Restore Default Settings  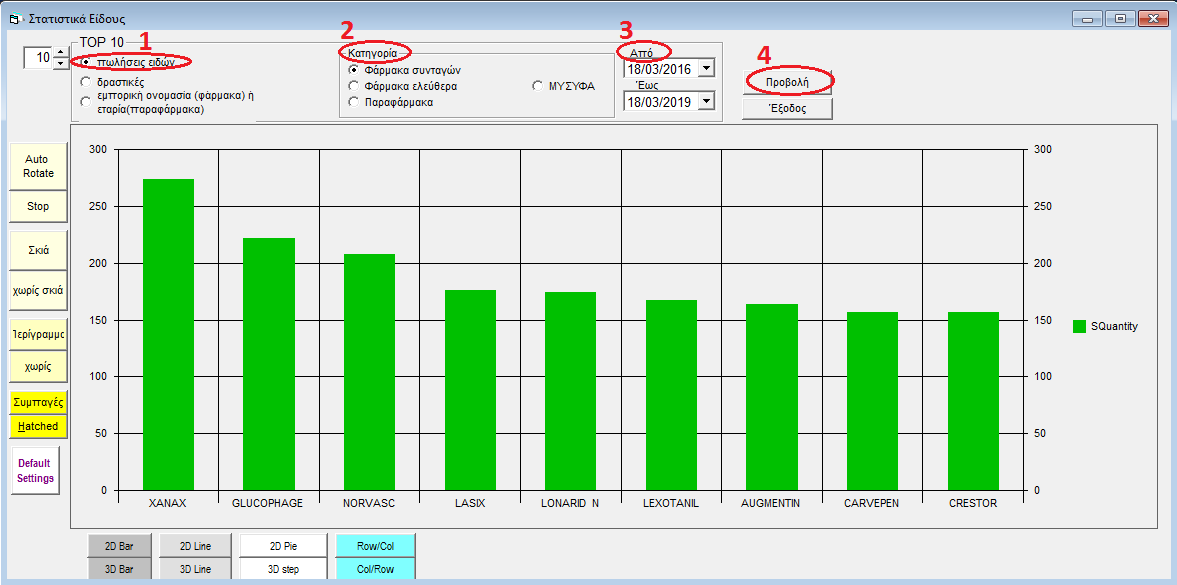coord(35,470)
